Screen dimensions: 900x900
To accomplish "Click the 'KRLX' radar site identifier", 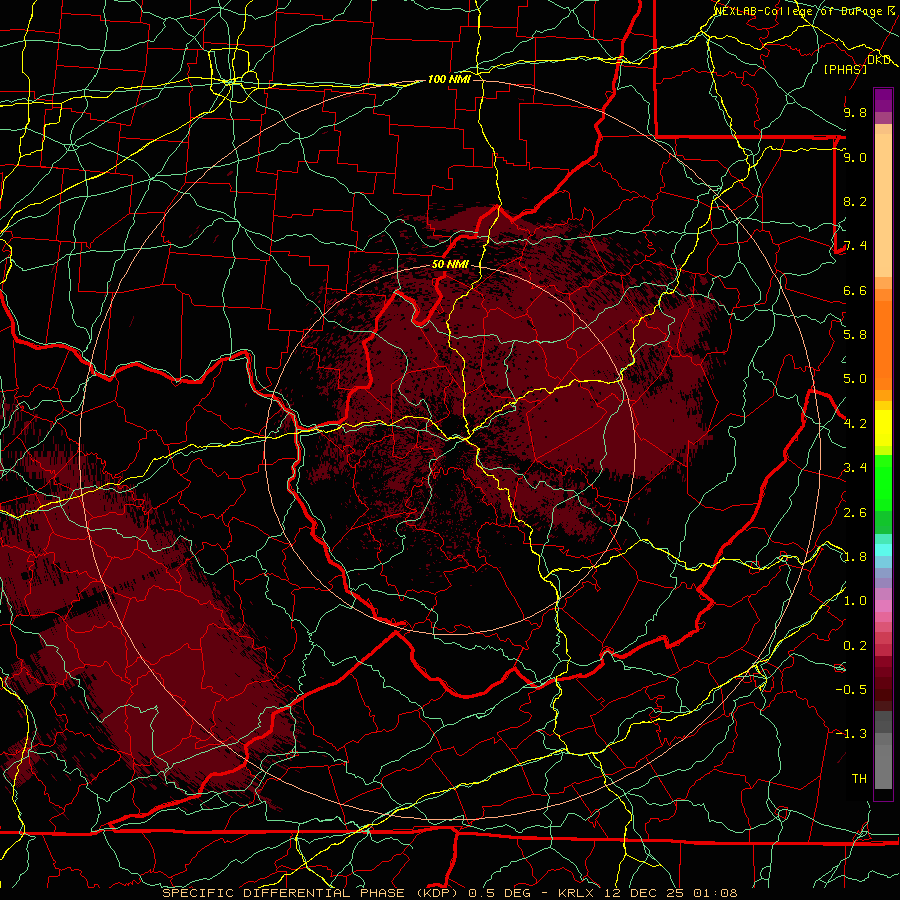I will pos(578,893).
